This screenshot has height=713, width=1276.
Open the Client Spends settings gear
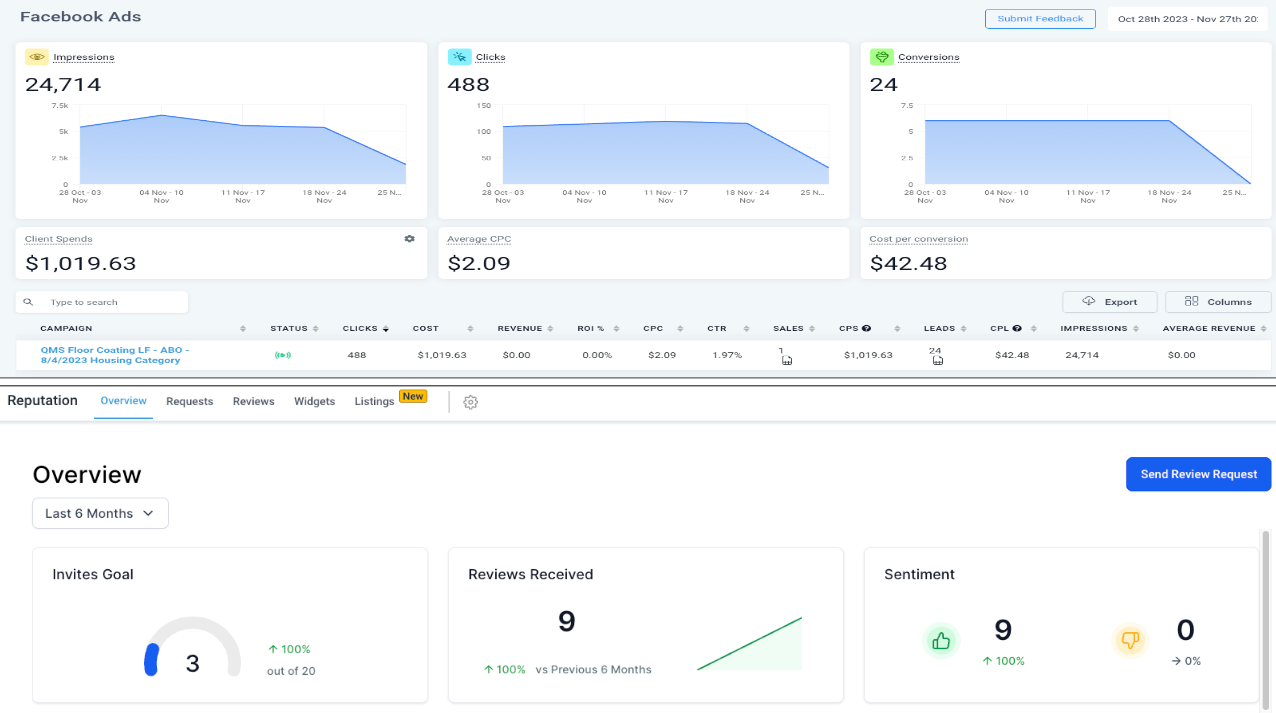click(x=410, y=239)
